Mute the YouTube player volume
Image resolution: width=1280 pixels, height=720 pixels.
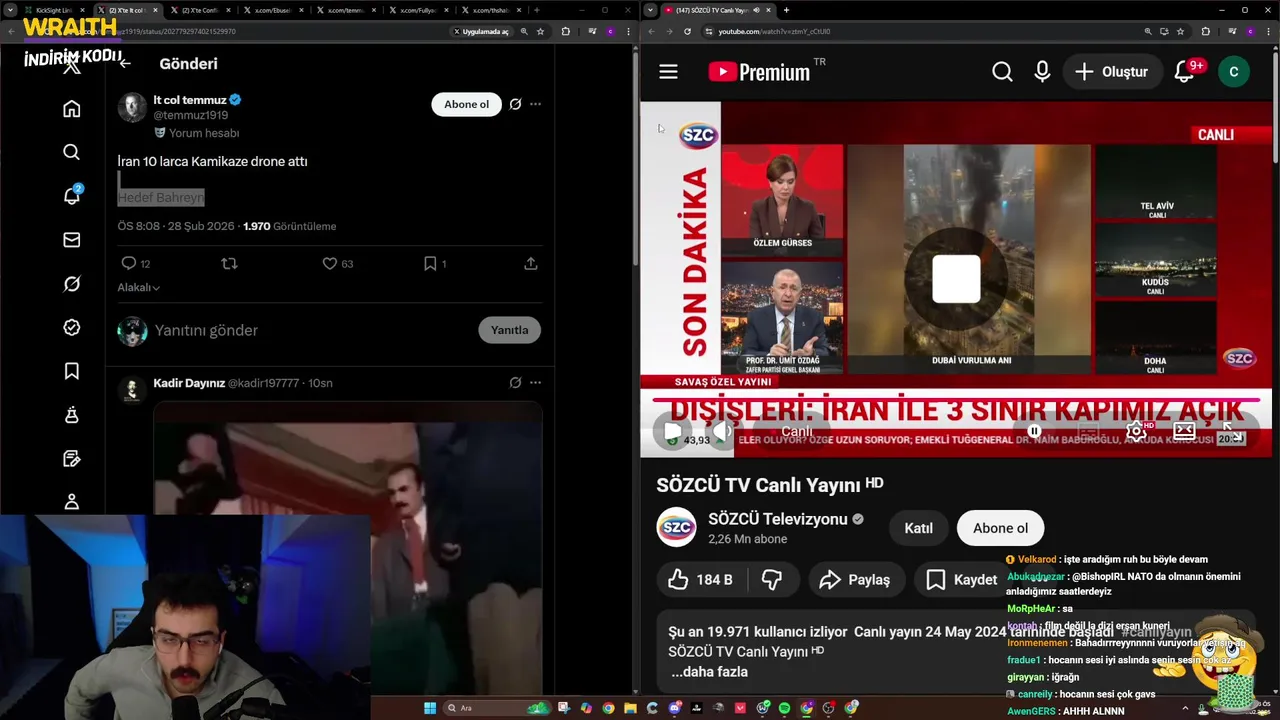(x=722, y=431)
